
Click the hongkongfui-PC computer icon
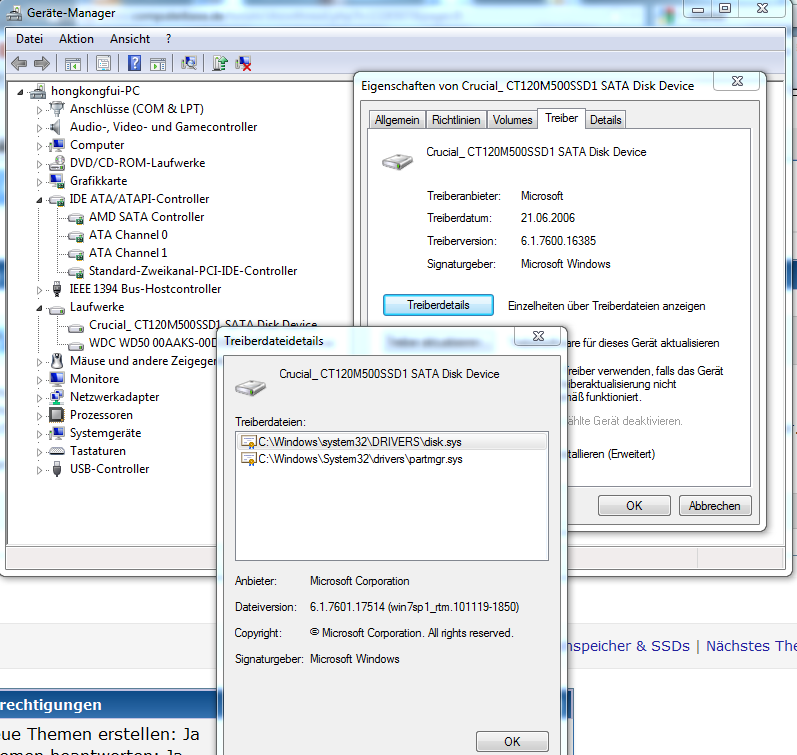38,91
